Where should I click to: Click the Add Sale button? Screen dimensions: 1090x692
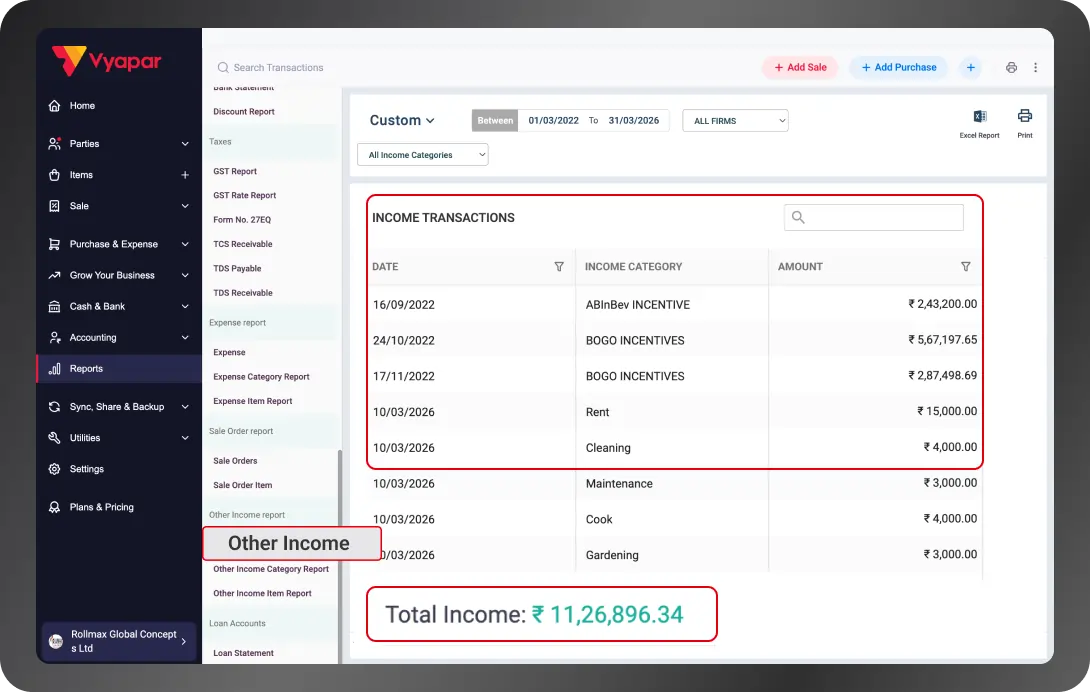pos(798,67)
